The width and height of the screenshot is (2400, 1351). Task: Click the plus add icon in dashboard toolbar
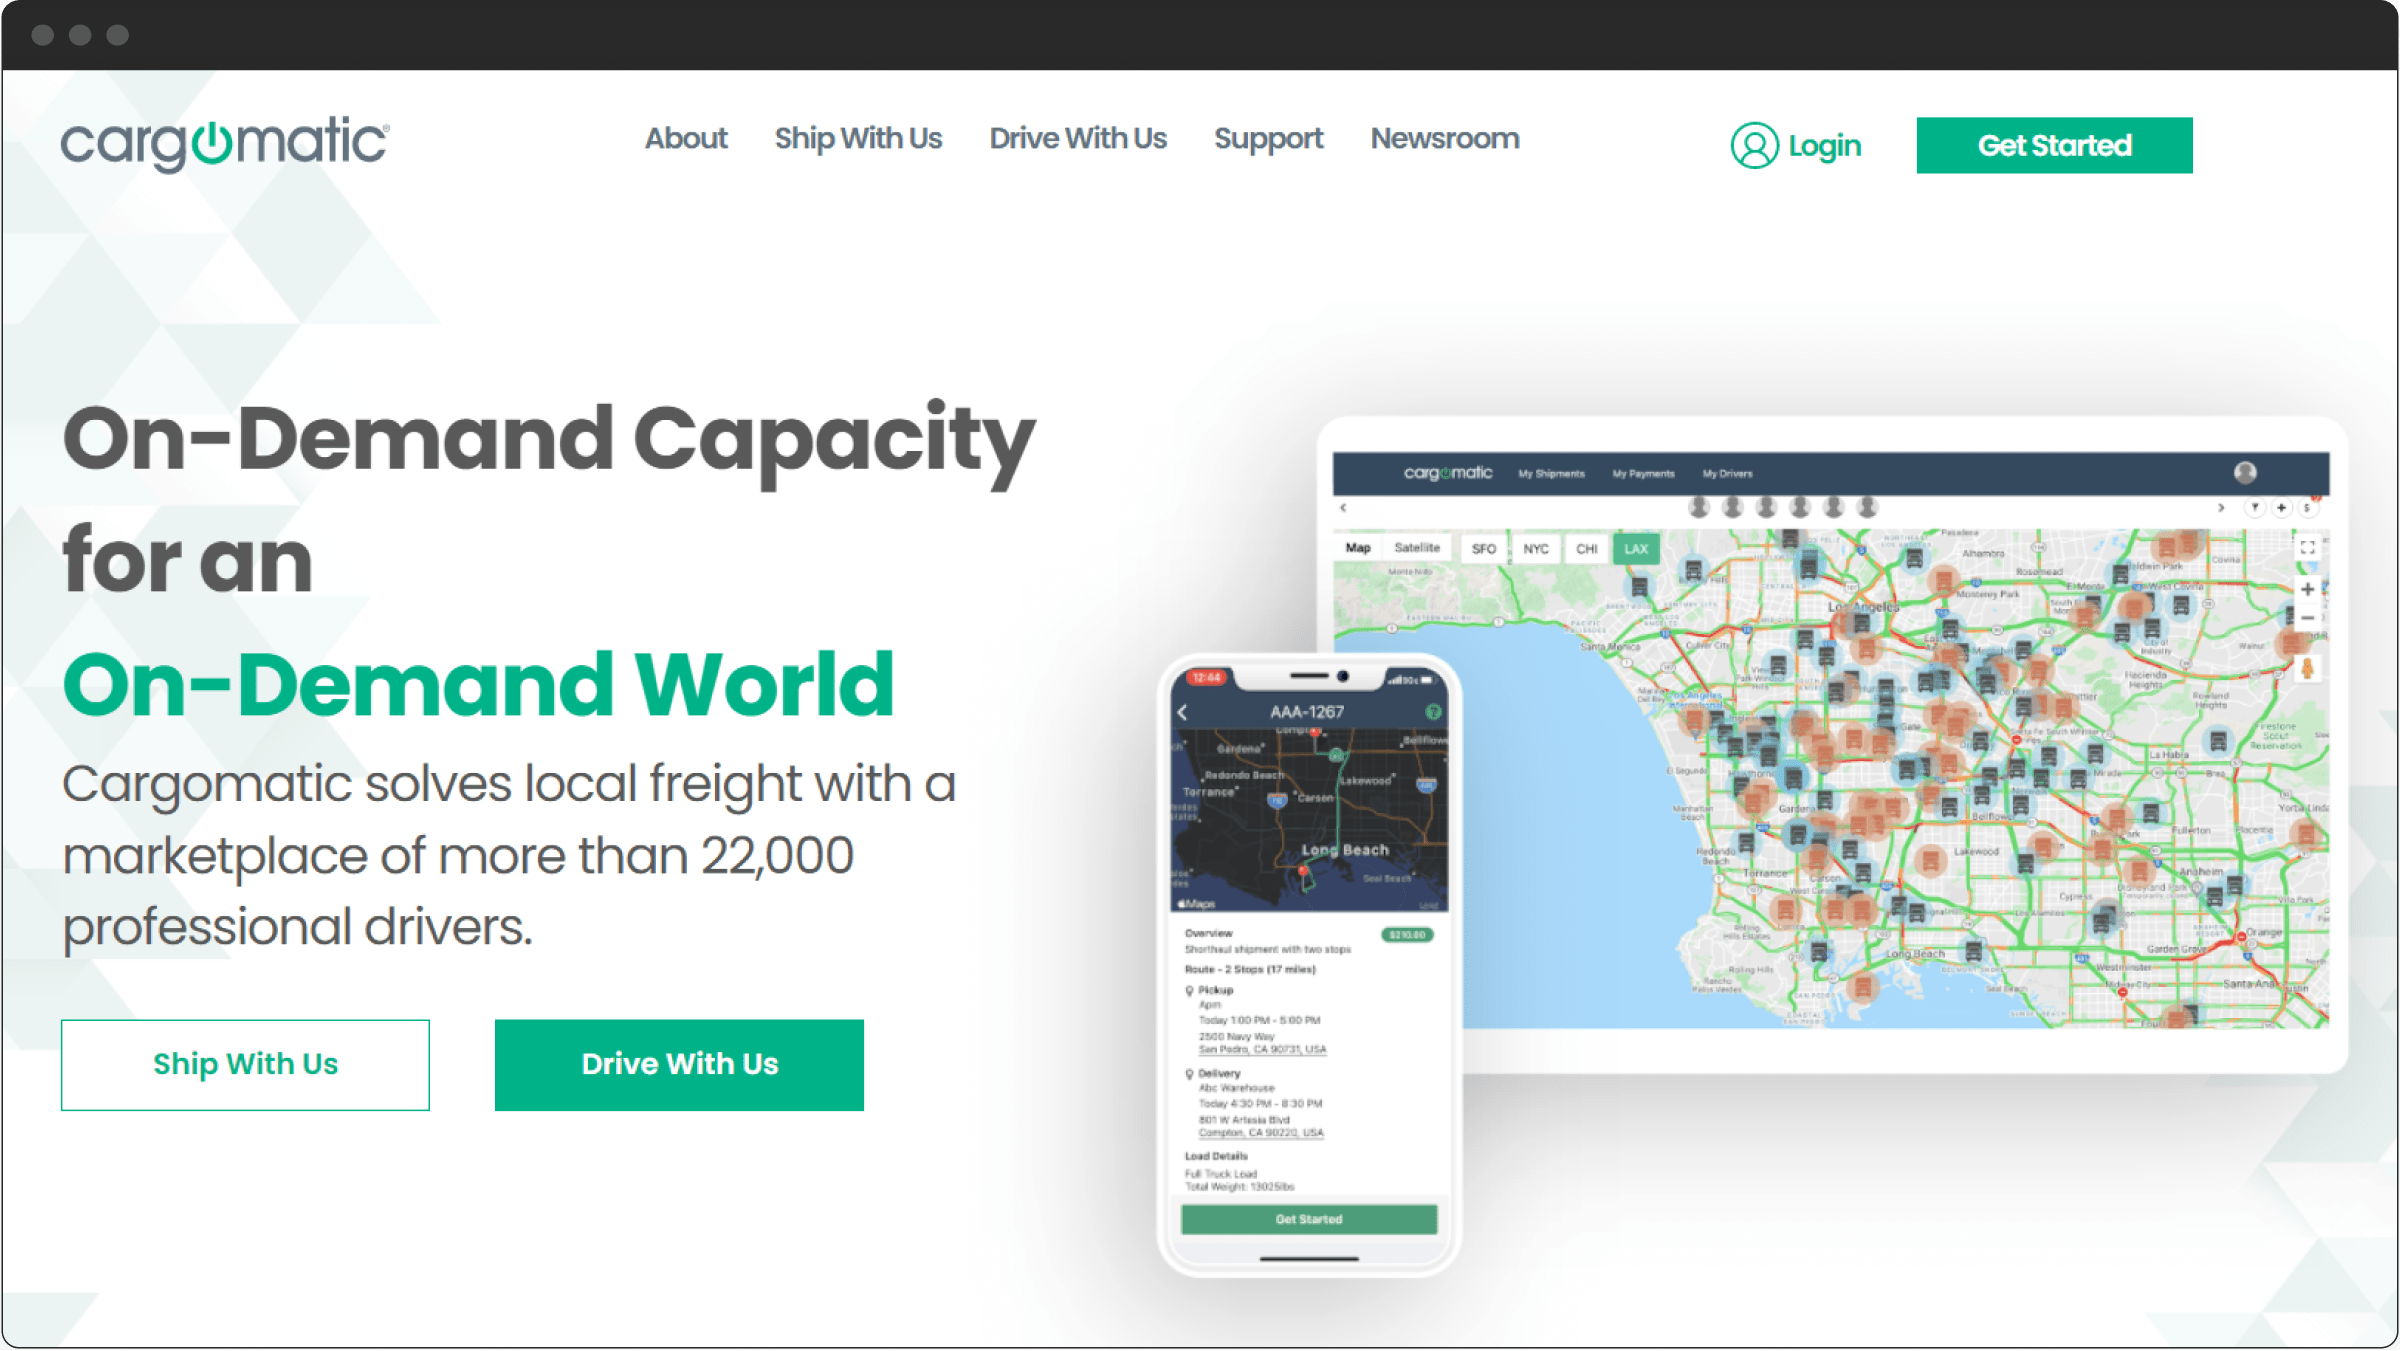click(2281, 508)
